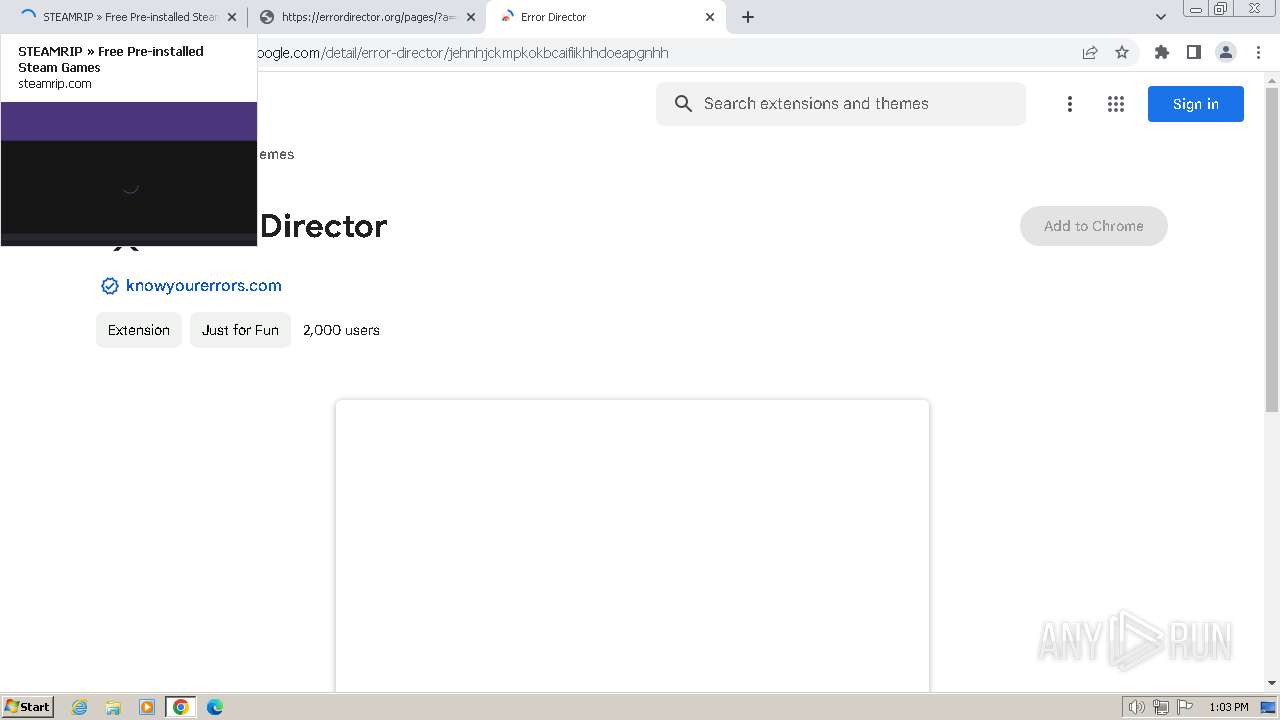Select the Extension category chip
Image resolution: width=1280 pixels, height=720 pixels.
(x=139, y=330)
